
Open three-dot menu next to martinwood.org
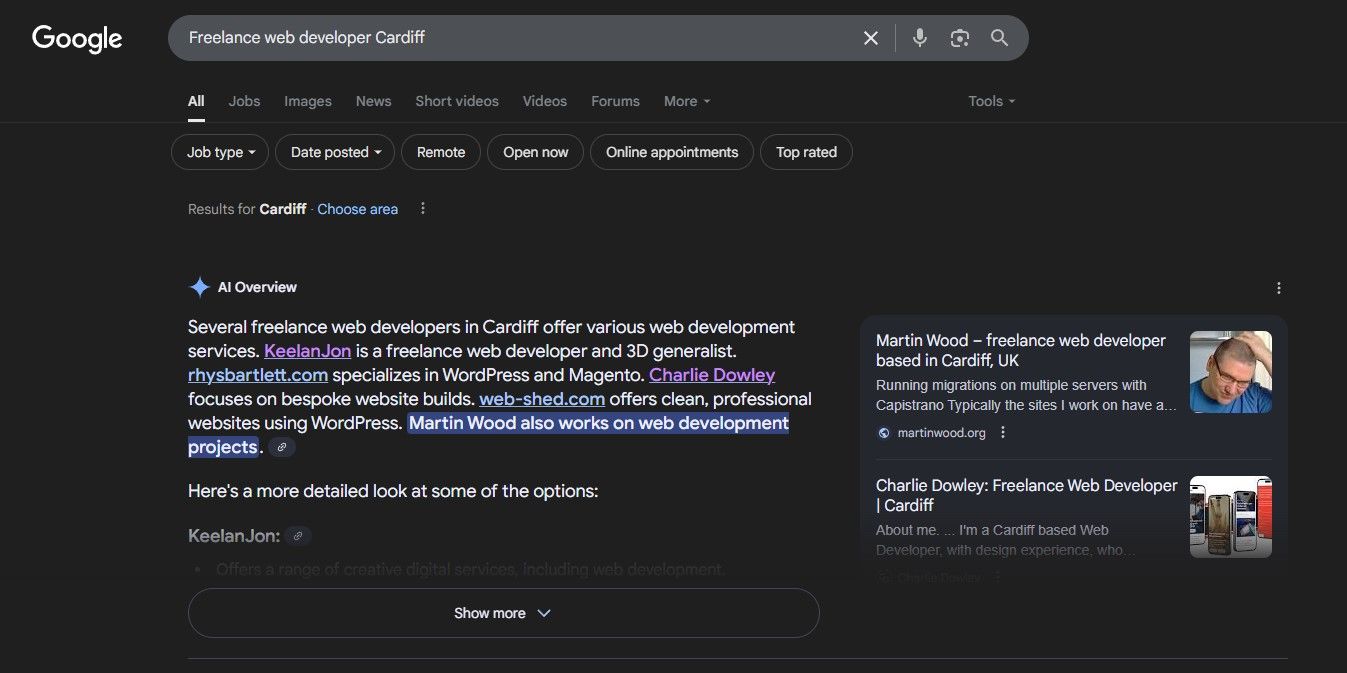pyautogui.click(x=1003, y=433)
